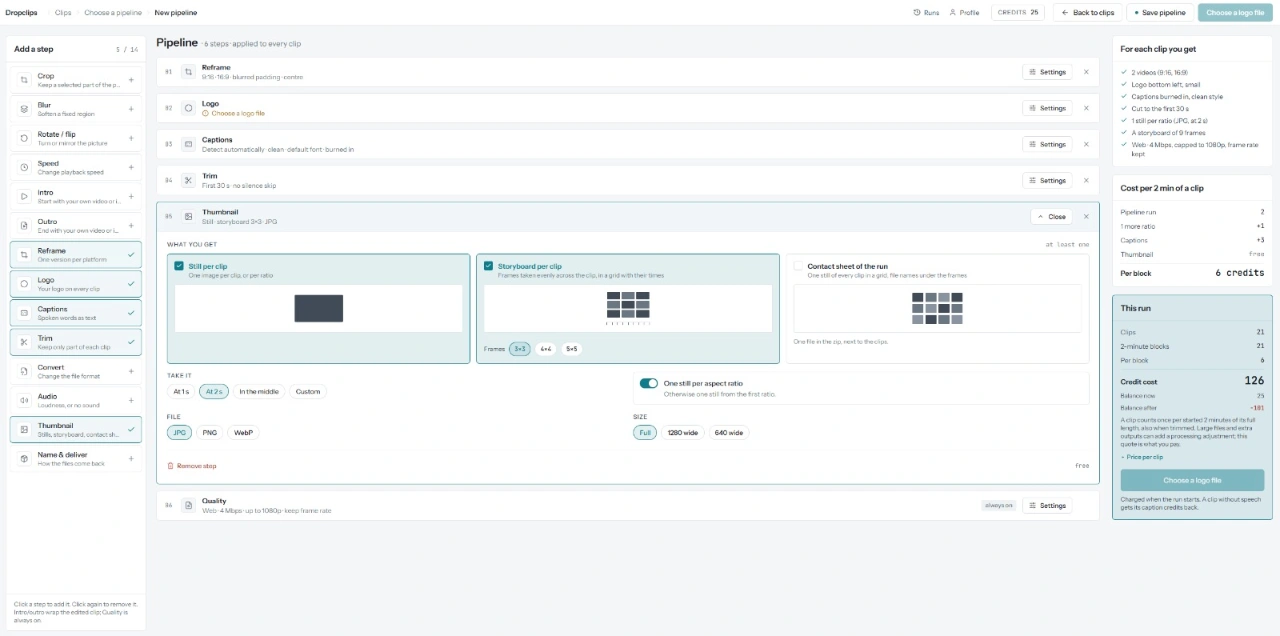Click the Trim scissors icon in pipeline row 04
Image resolution: width=1280 pixels, height=636 pixels.
click(188, 181)
